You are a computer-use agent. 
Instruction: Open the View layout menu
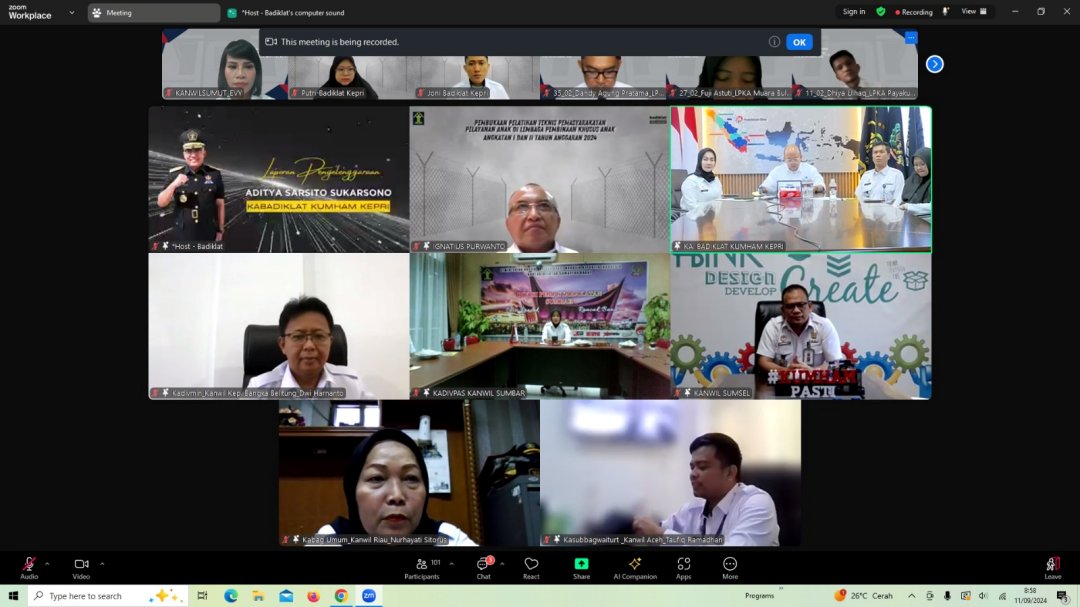tap(973, 12)
